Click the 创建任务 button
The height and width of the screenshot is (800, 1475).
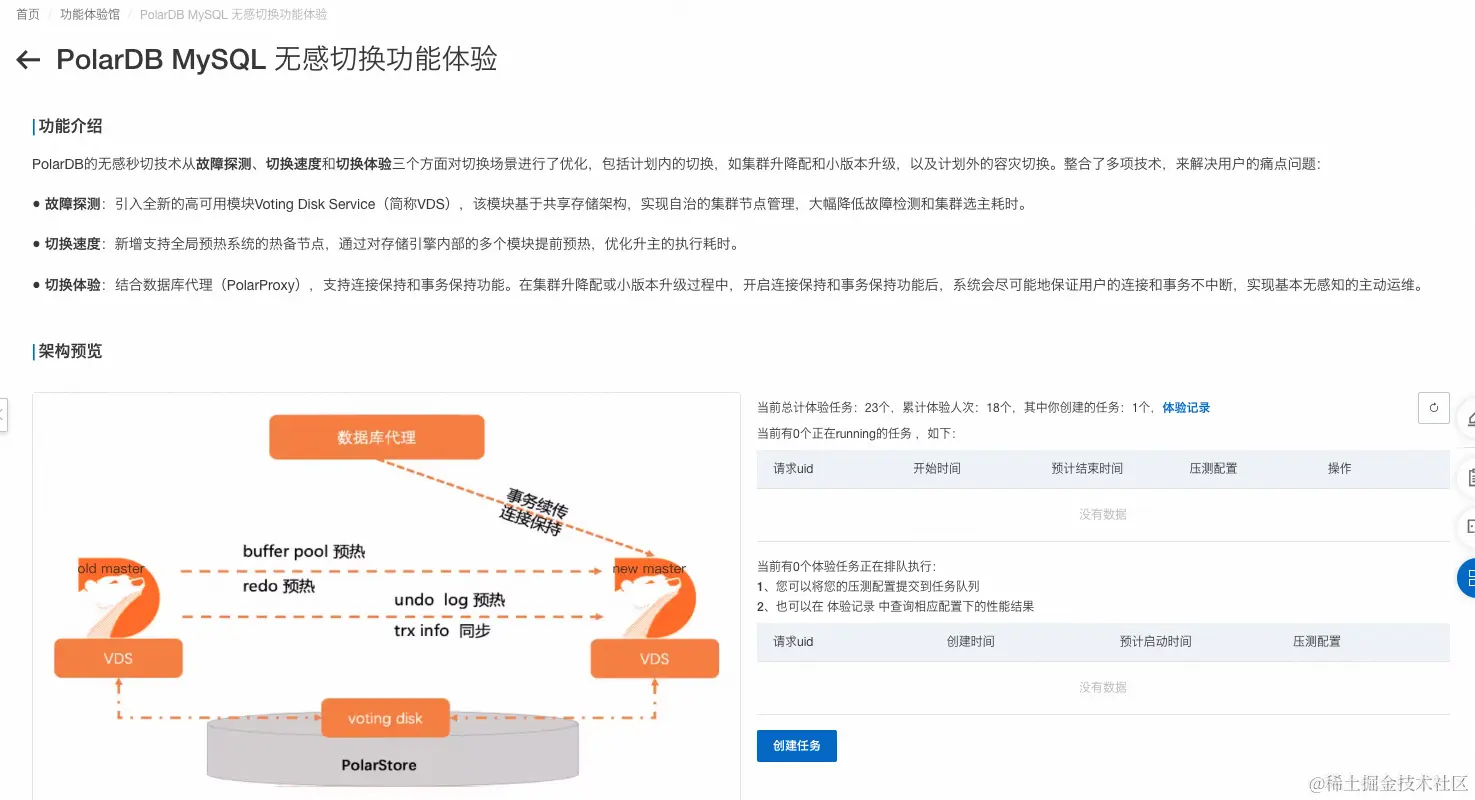pos(797,746)
